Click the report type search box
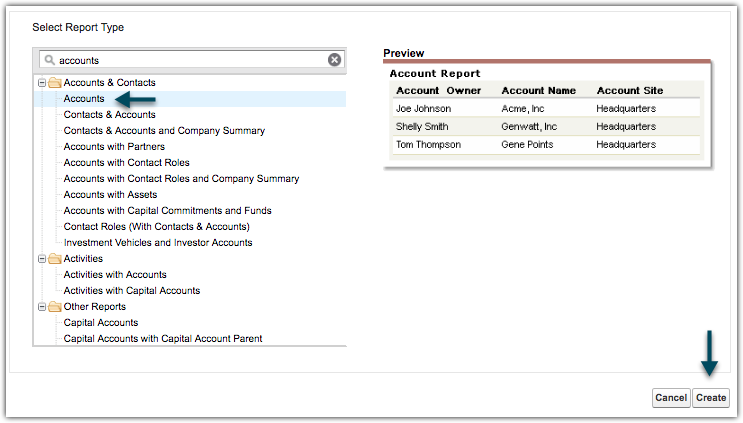 pyautogui.click(x=191, y=60)
